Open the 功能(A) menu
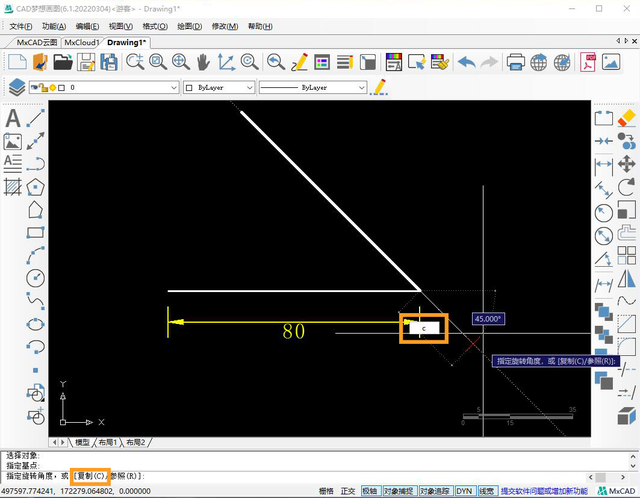The height and width of the screenshot is (498, 640). click(54, 27)
